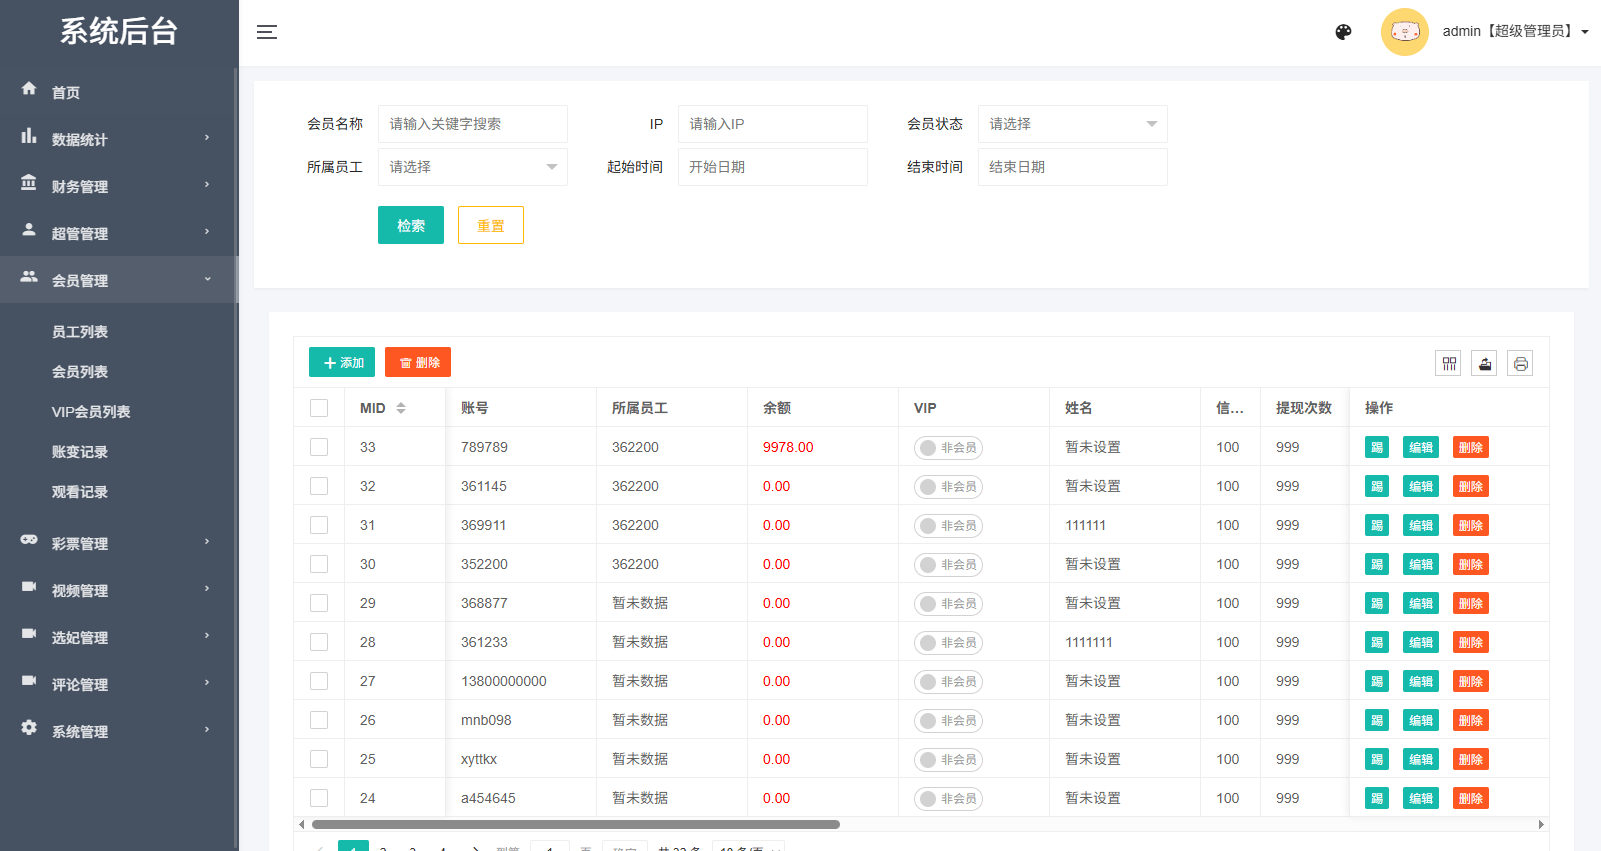Tick the checkbox for member MID 33

tap(319, 447)
